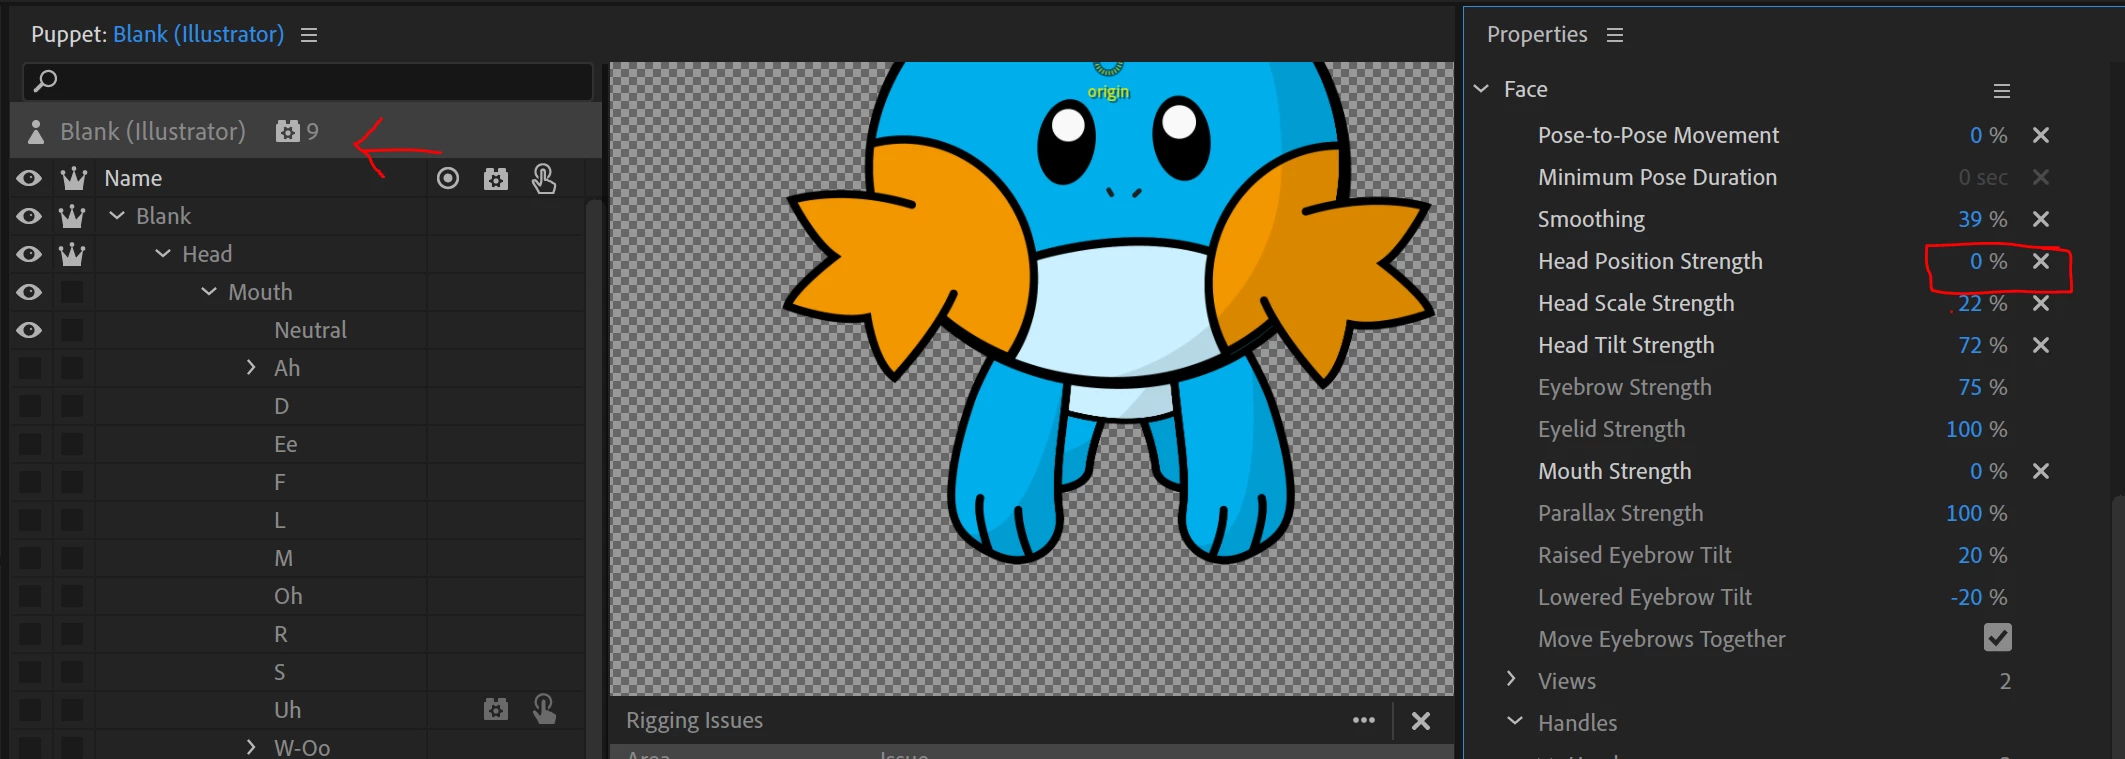Open the Blank (Illustrator) puppet link
Image resolution: width=2125 pixels, height=759 pixels.
click(x=198, y=34)
